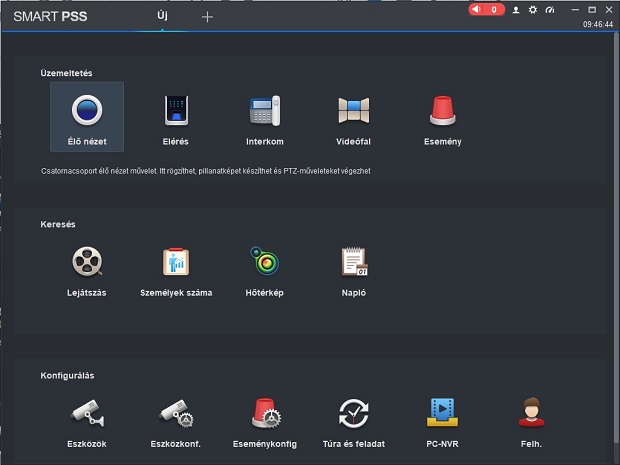Switch to the Új tab
Screen dimensions: 620x465
coord(162,16)
